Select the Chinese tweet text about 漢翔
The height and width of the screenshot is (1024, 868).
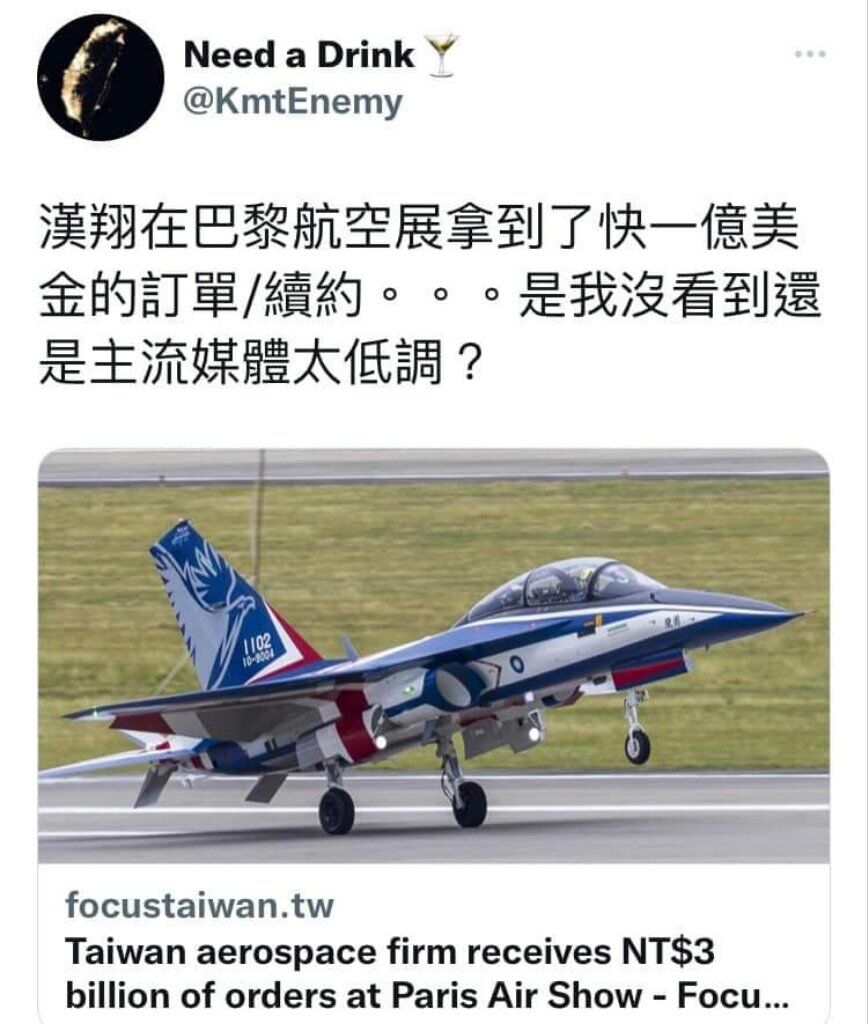click(x=429, y=294)
